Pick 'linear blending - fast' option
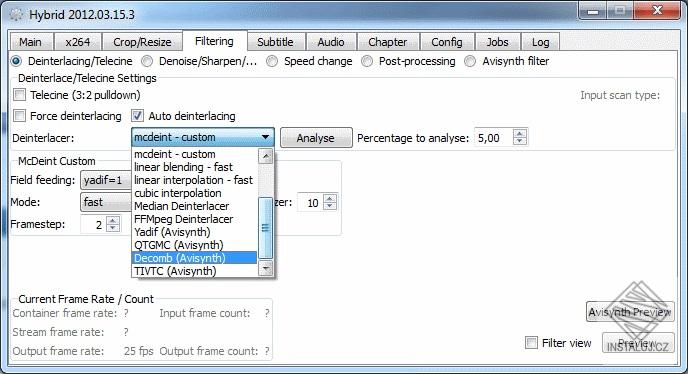This screenshot has height=374, width=688. point(194,167)
